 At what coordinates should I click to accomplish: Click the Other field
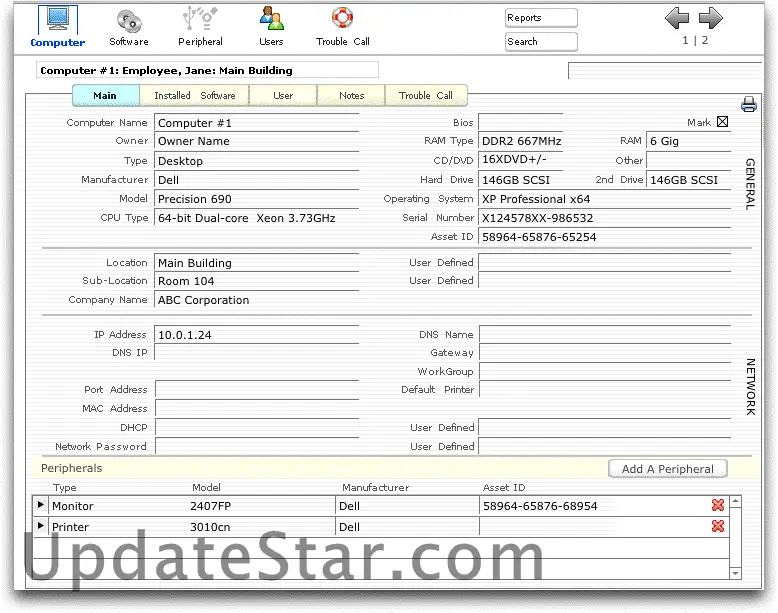coord(689,160)
